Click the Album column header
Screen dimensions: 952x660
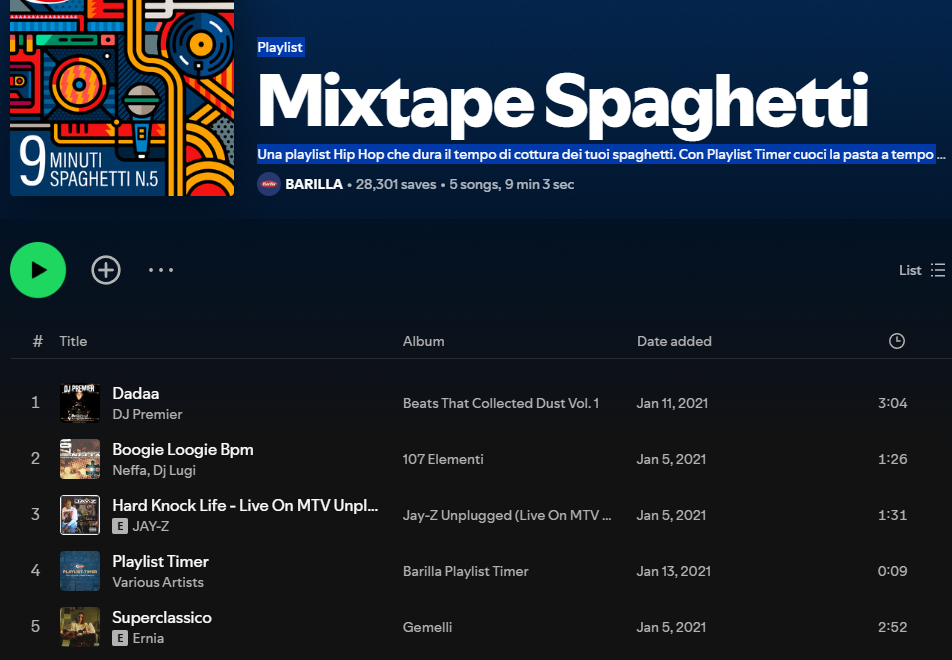pos(423,341)
